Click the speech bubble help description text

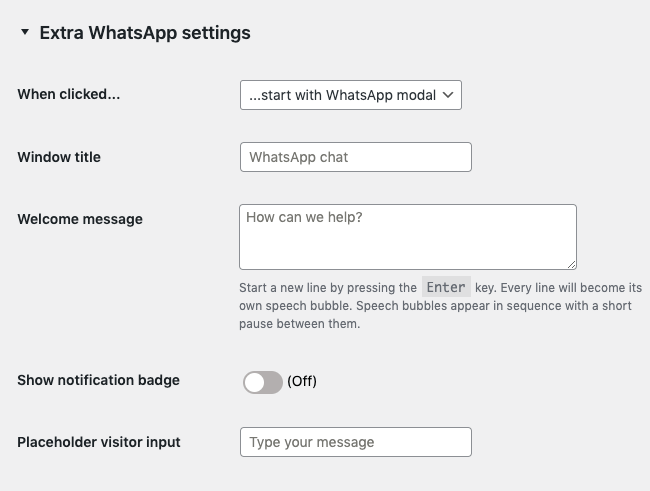tap(435, 306)
